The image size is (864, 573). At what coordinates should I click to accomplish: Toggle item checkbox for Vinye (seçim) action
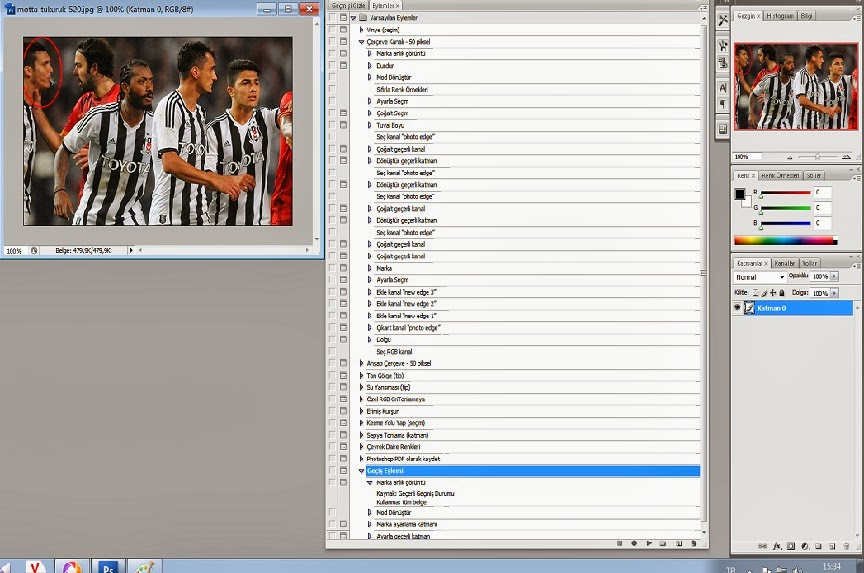pos(332,30)
